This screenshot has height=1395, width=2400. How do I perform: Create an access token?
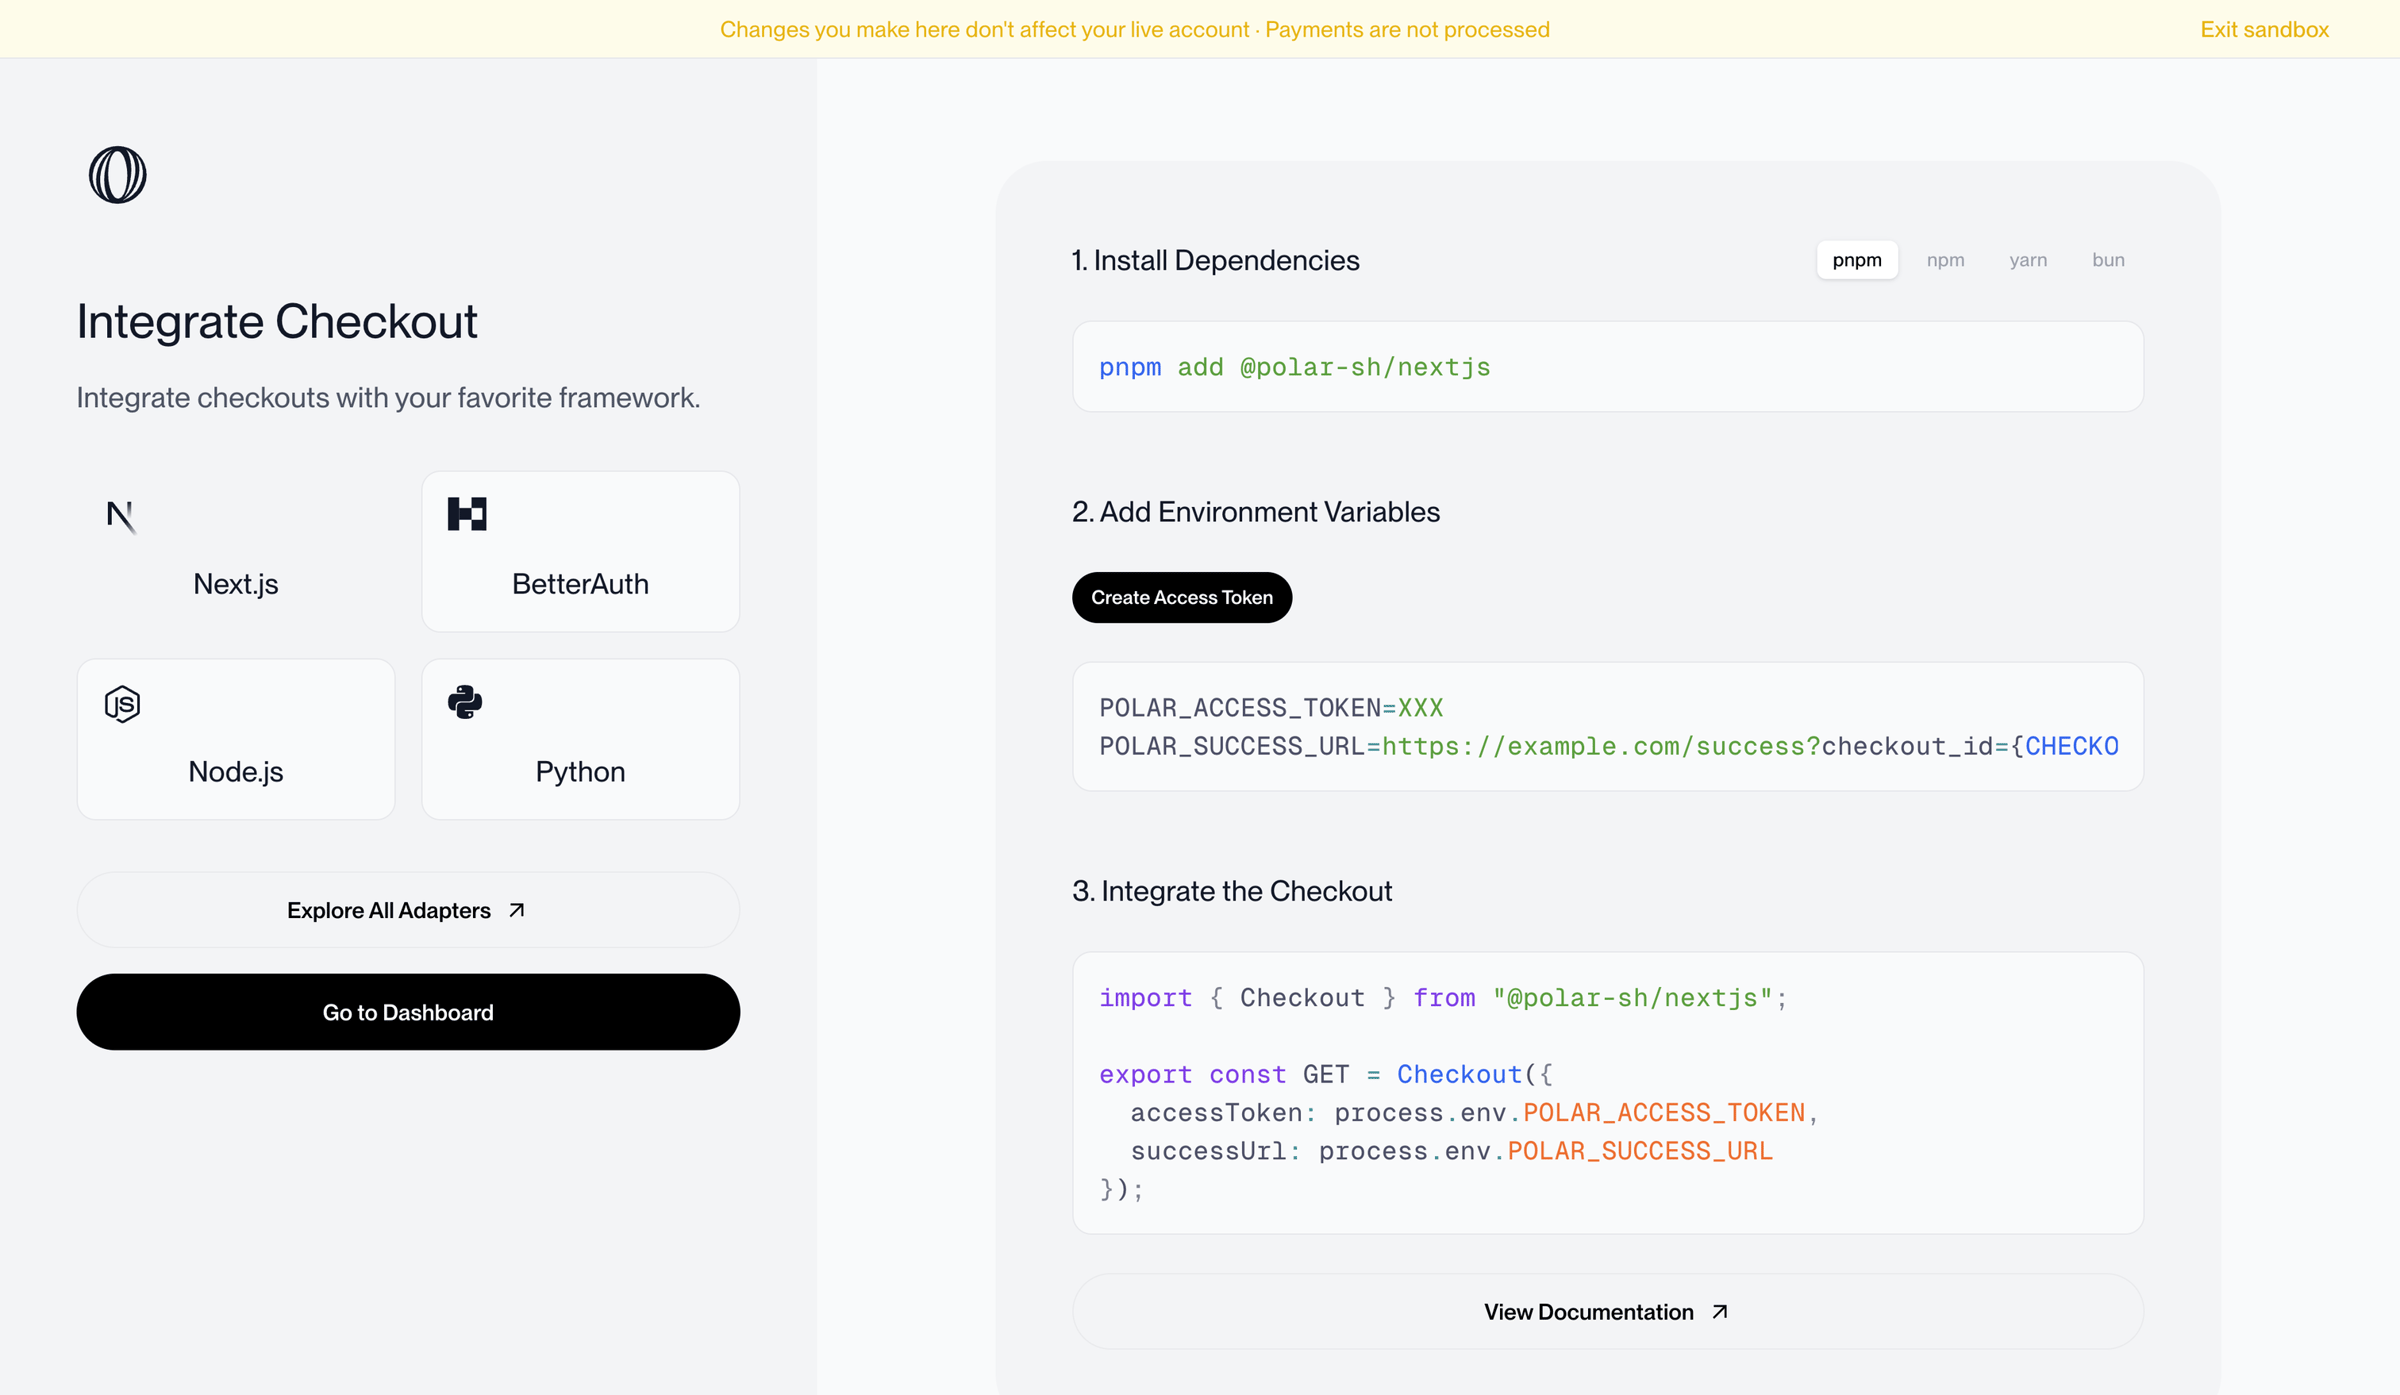pyautogui.click(x=1182, y=597)
